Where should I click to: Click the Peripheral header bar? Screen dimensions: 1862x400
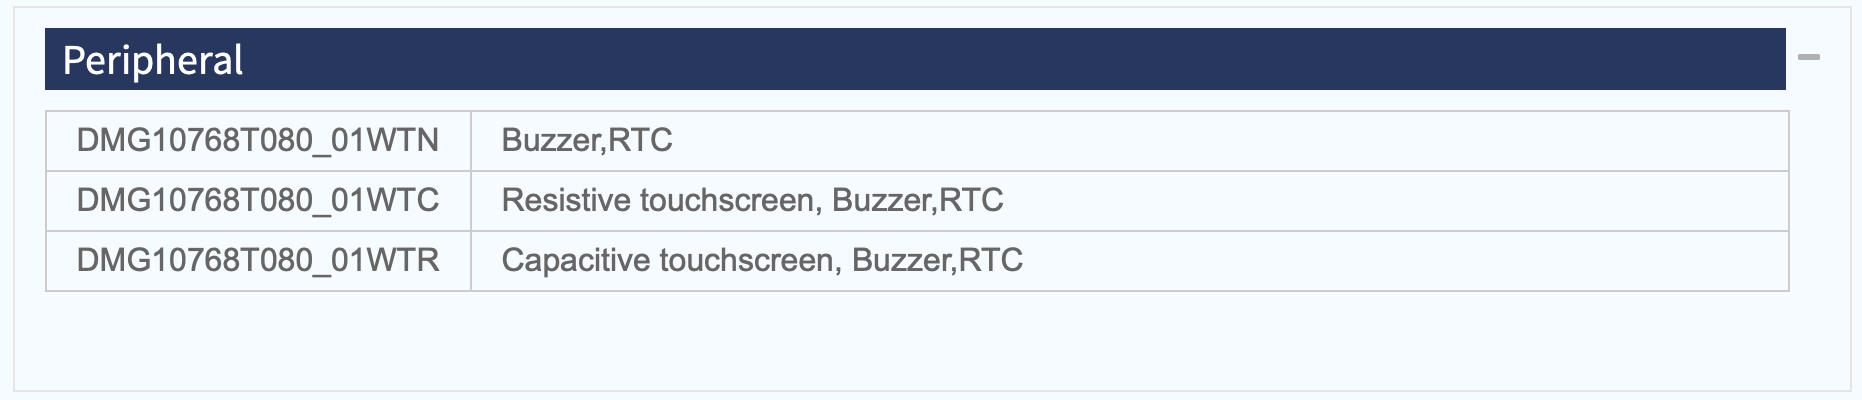point(915,59)
